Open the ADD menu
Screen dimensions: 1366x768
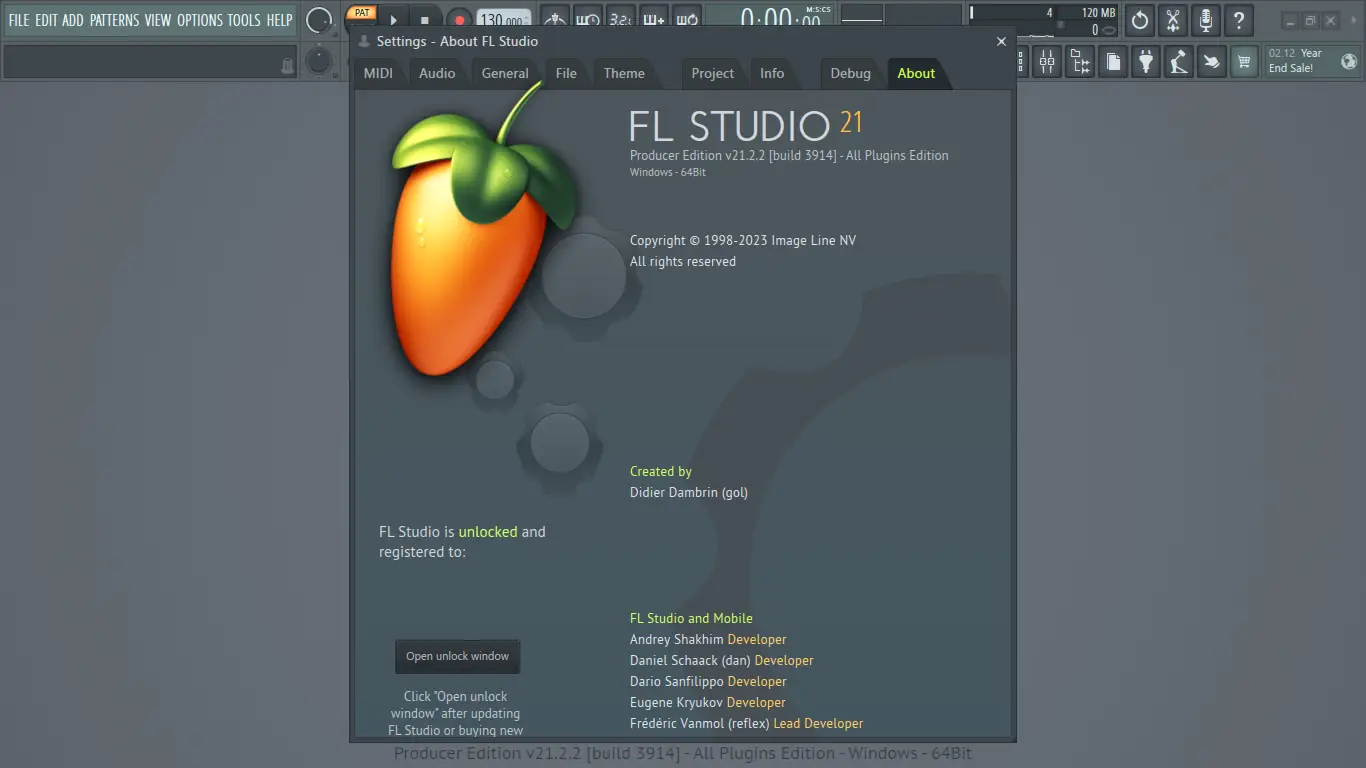pyautogui.click(x=73, y=20)
